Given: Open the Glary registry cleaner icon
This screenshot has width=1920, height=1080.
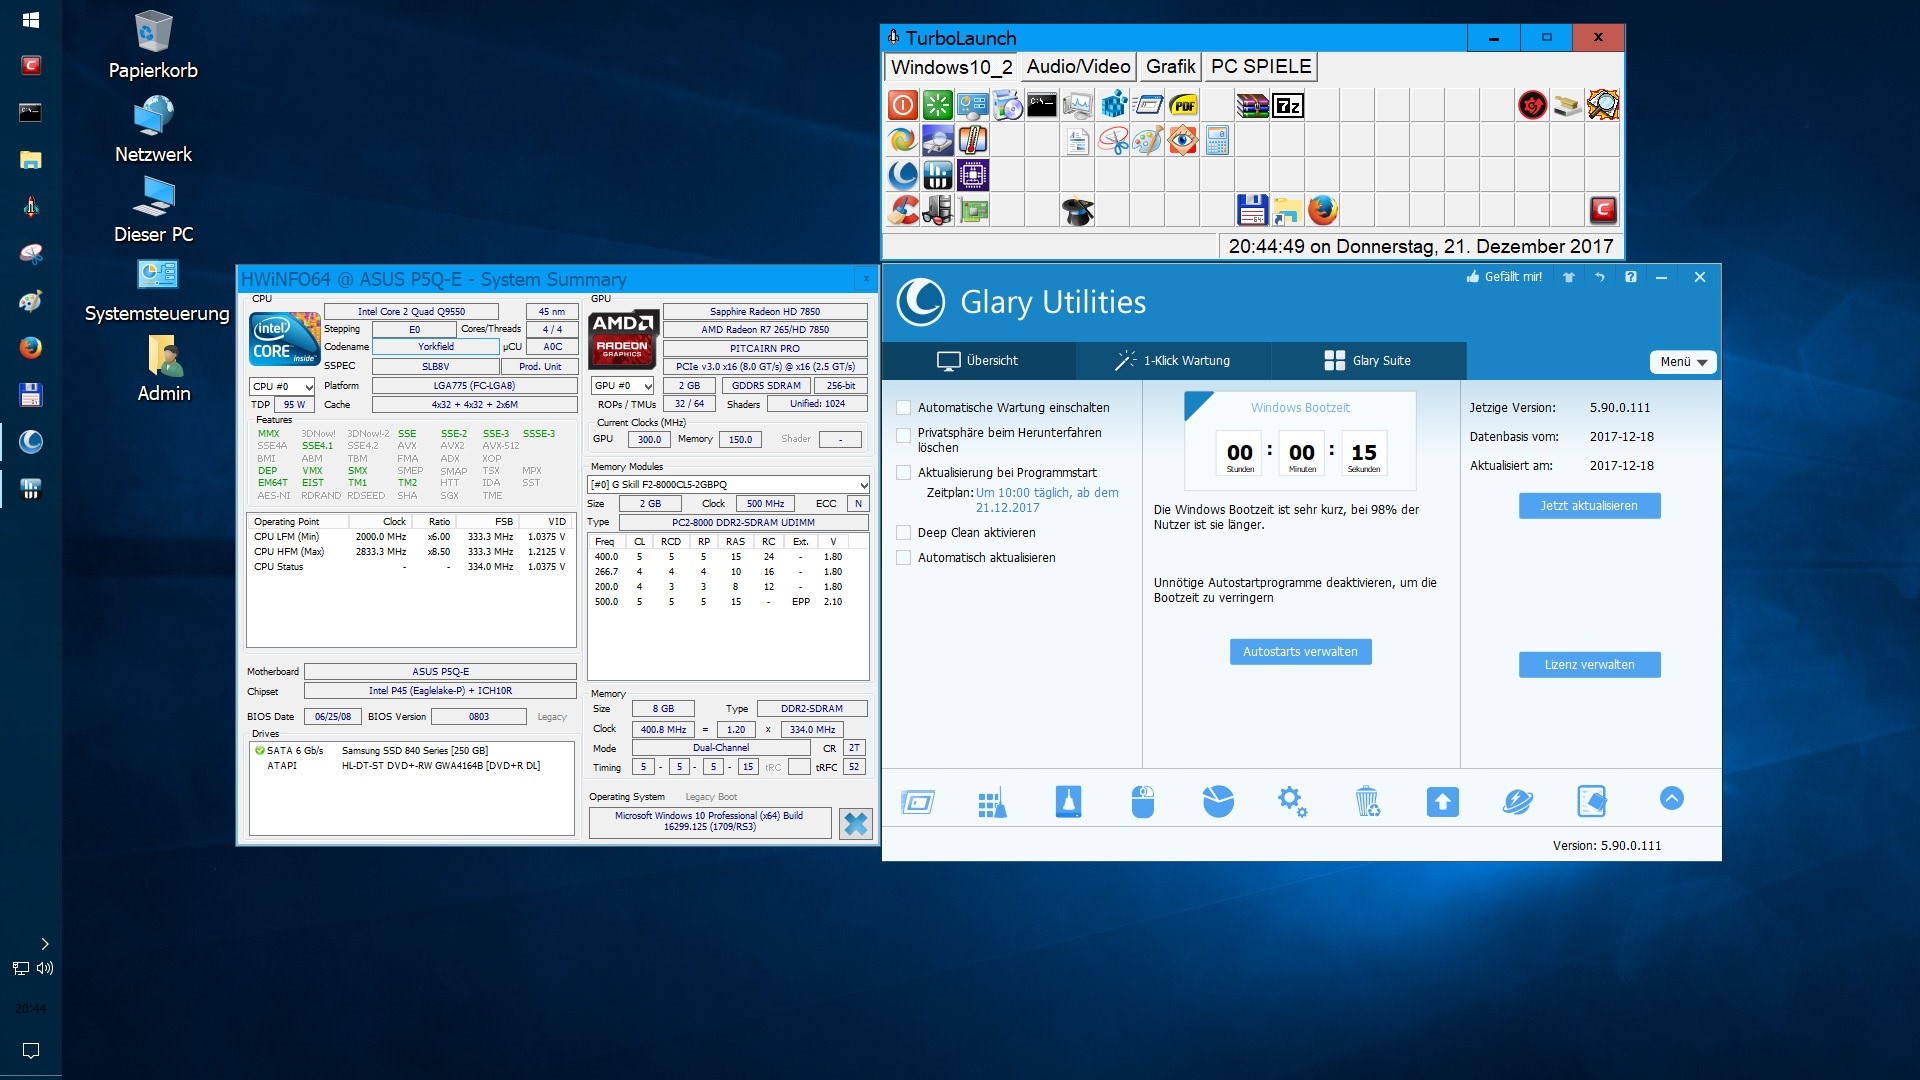Looking at the screenshot, I should pyautogui.click(x=991, y=801).
